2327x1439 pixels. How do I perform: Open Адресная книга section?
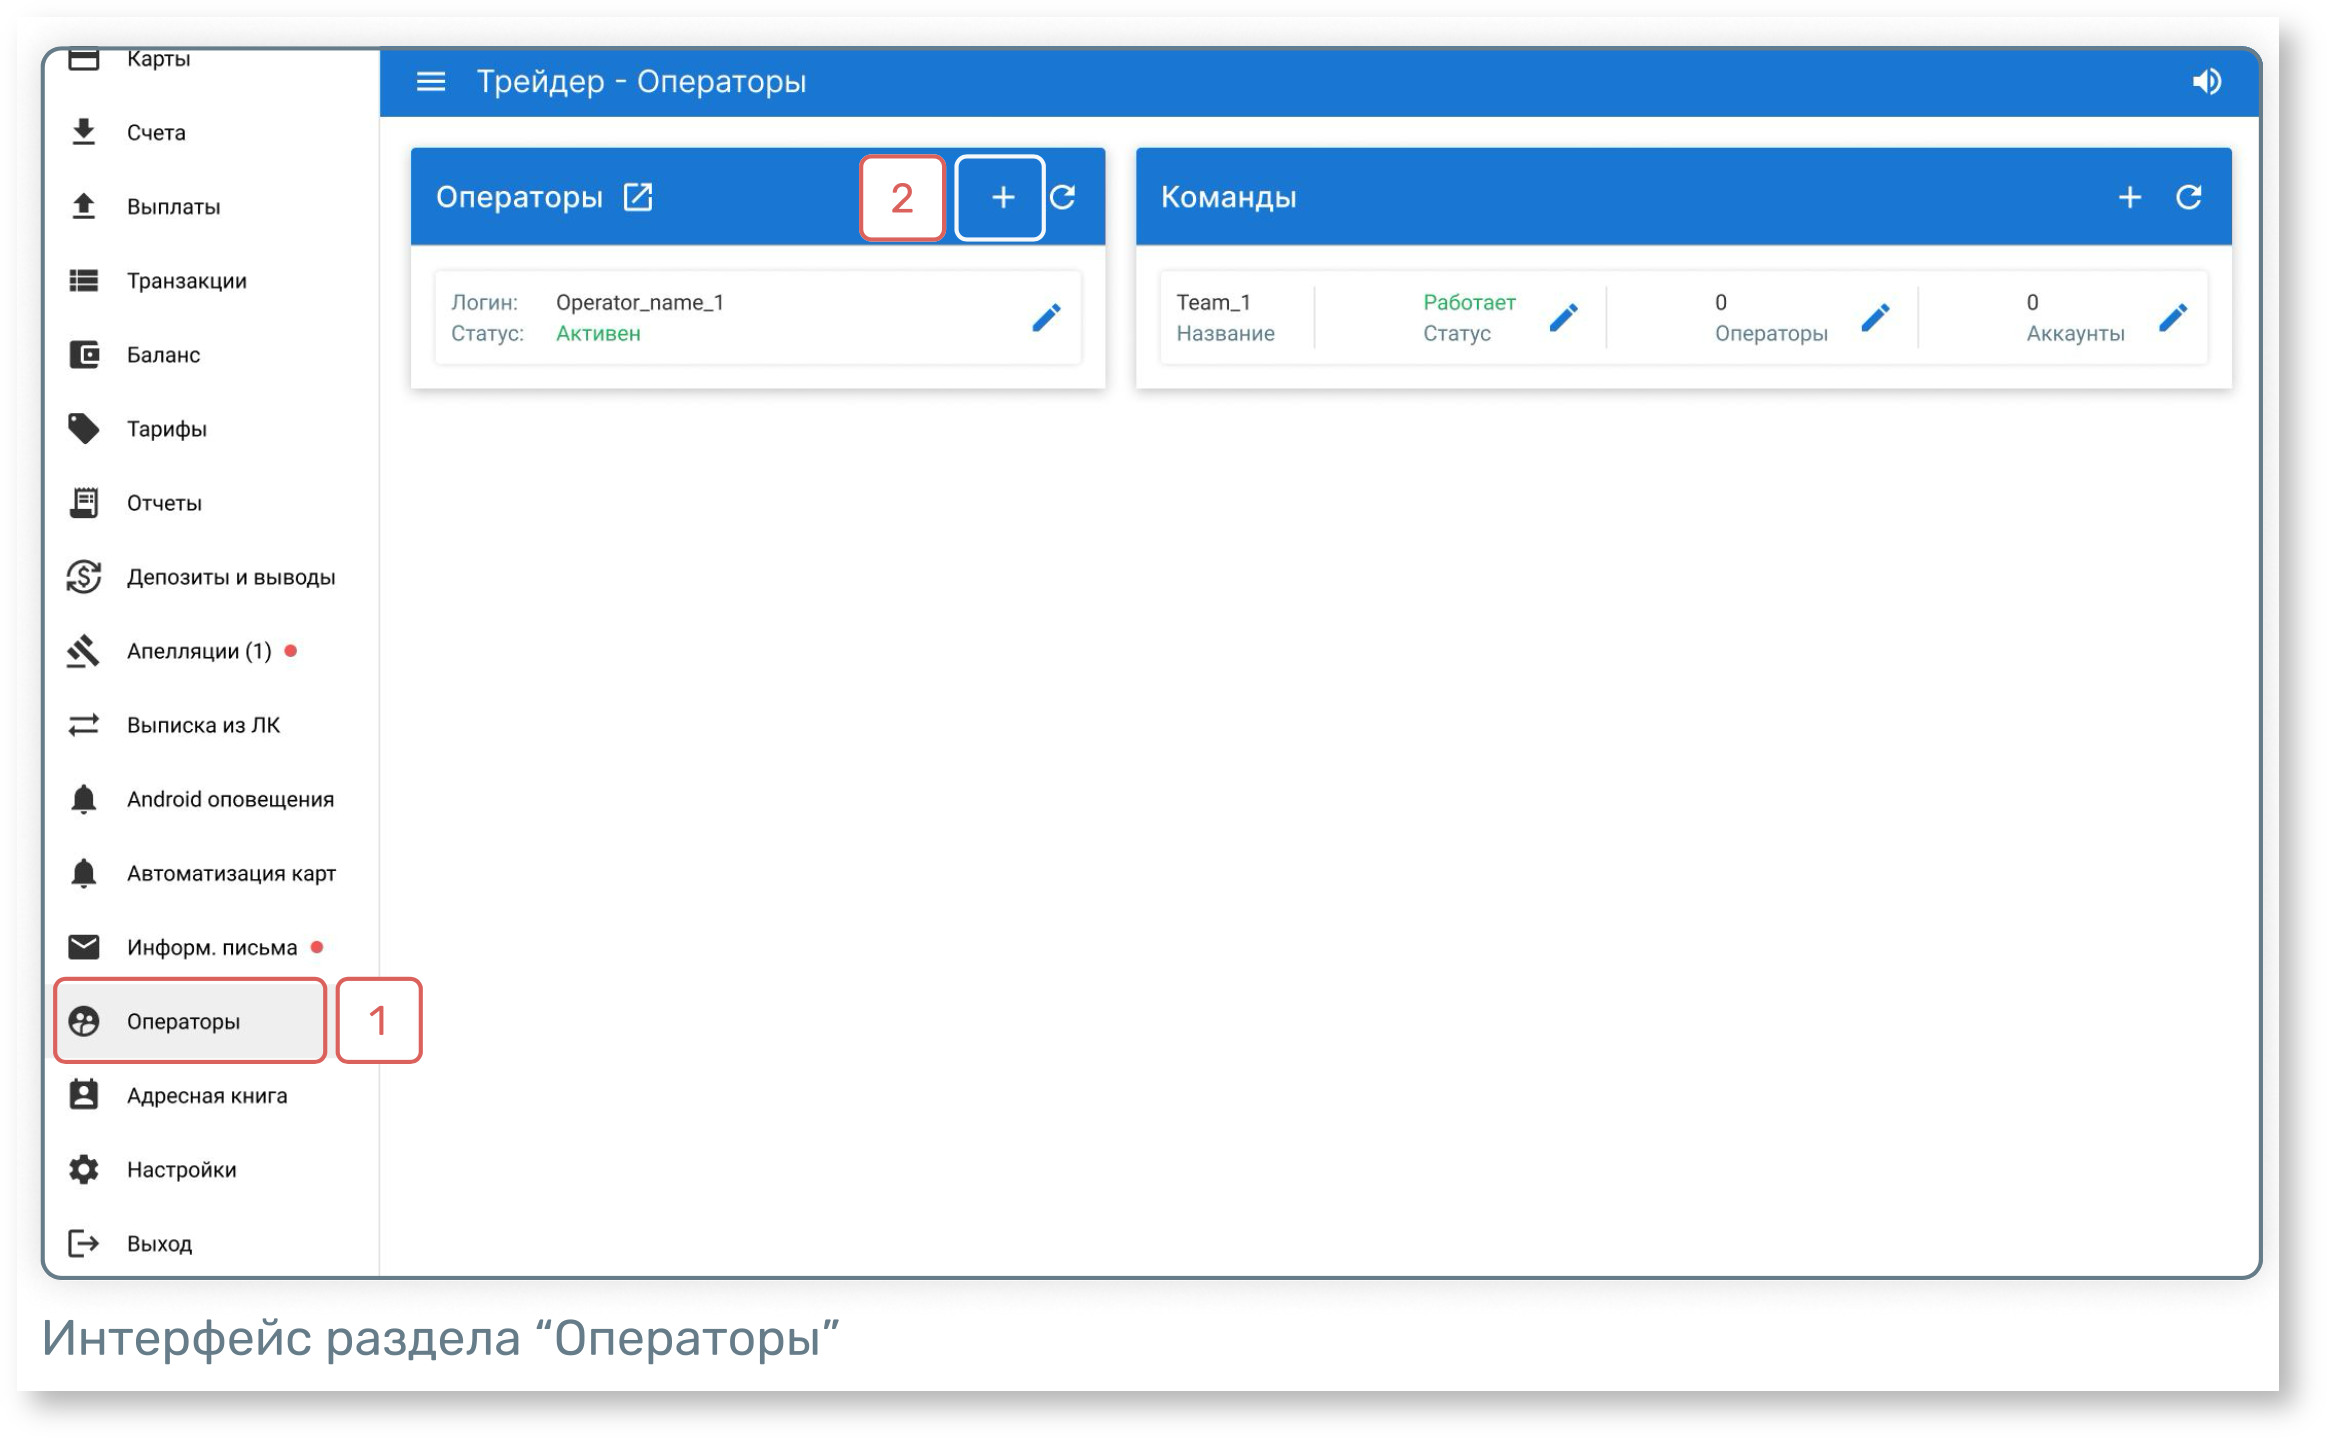tap(206, 1095)
